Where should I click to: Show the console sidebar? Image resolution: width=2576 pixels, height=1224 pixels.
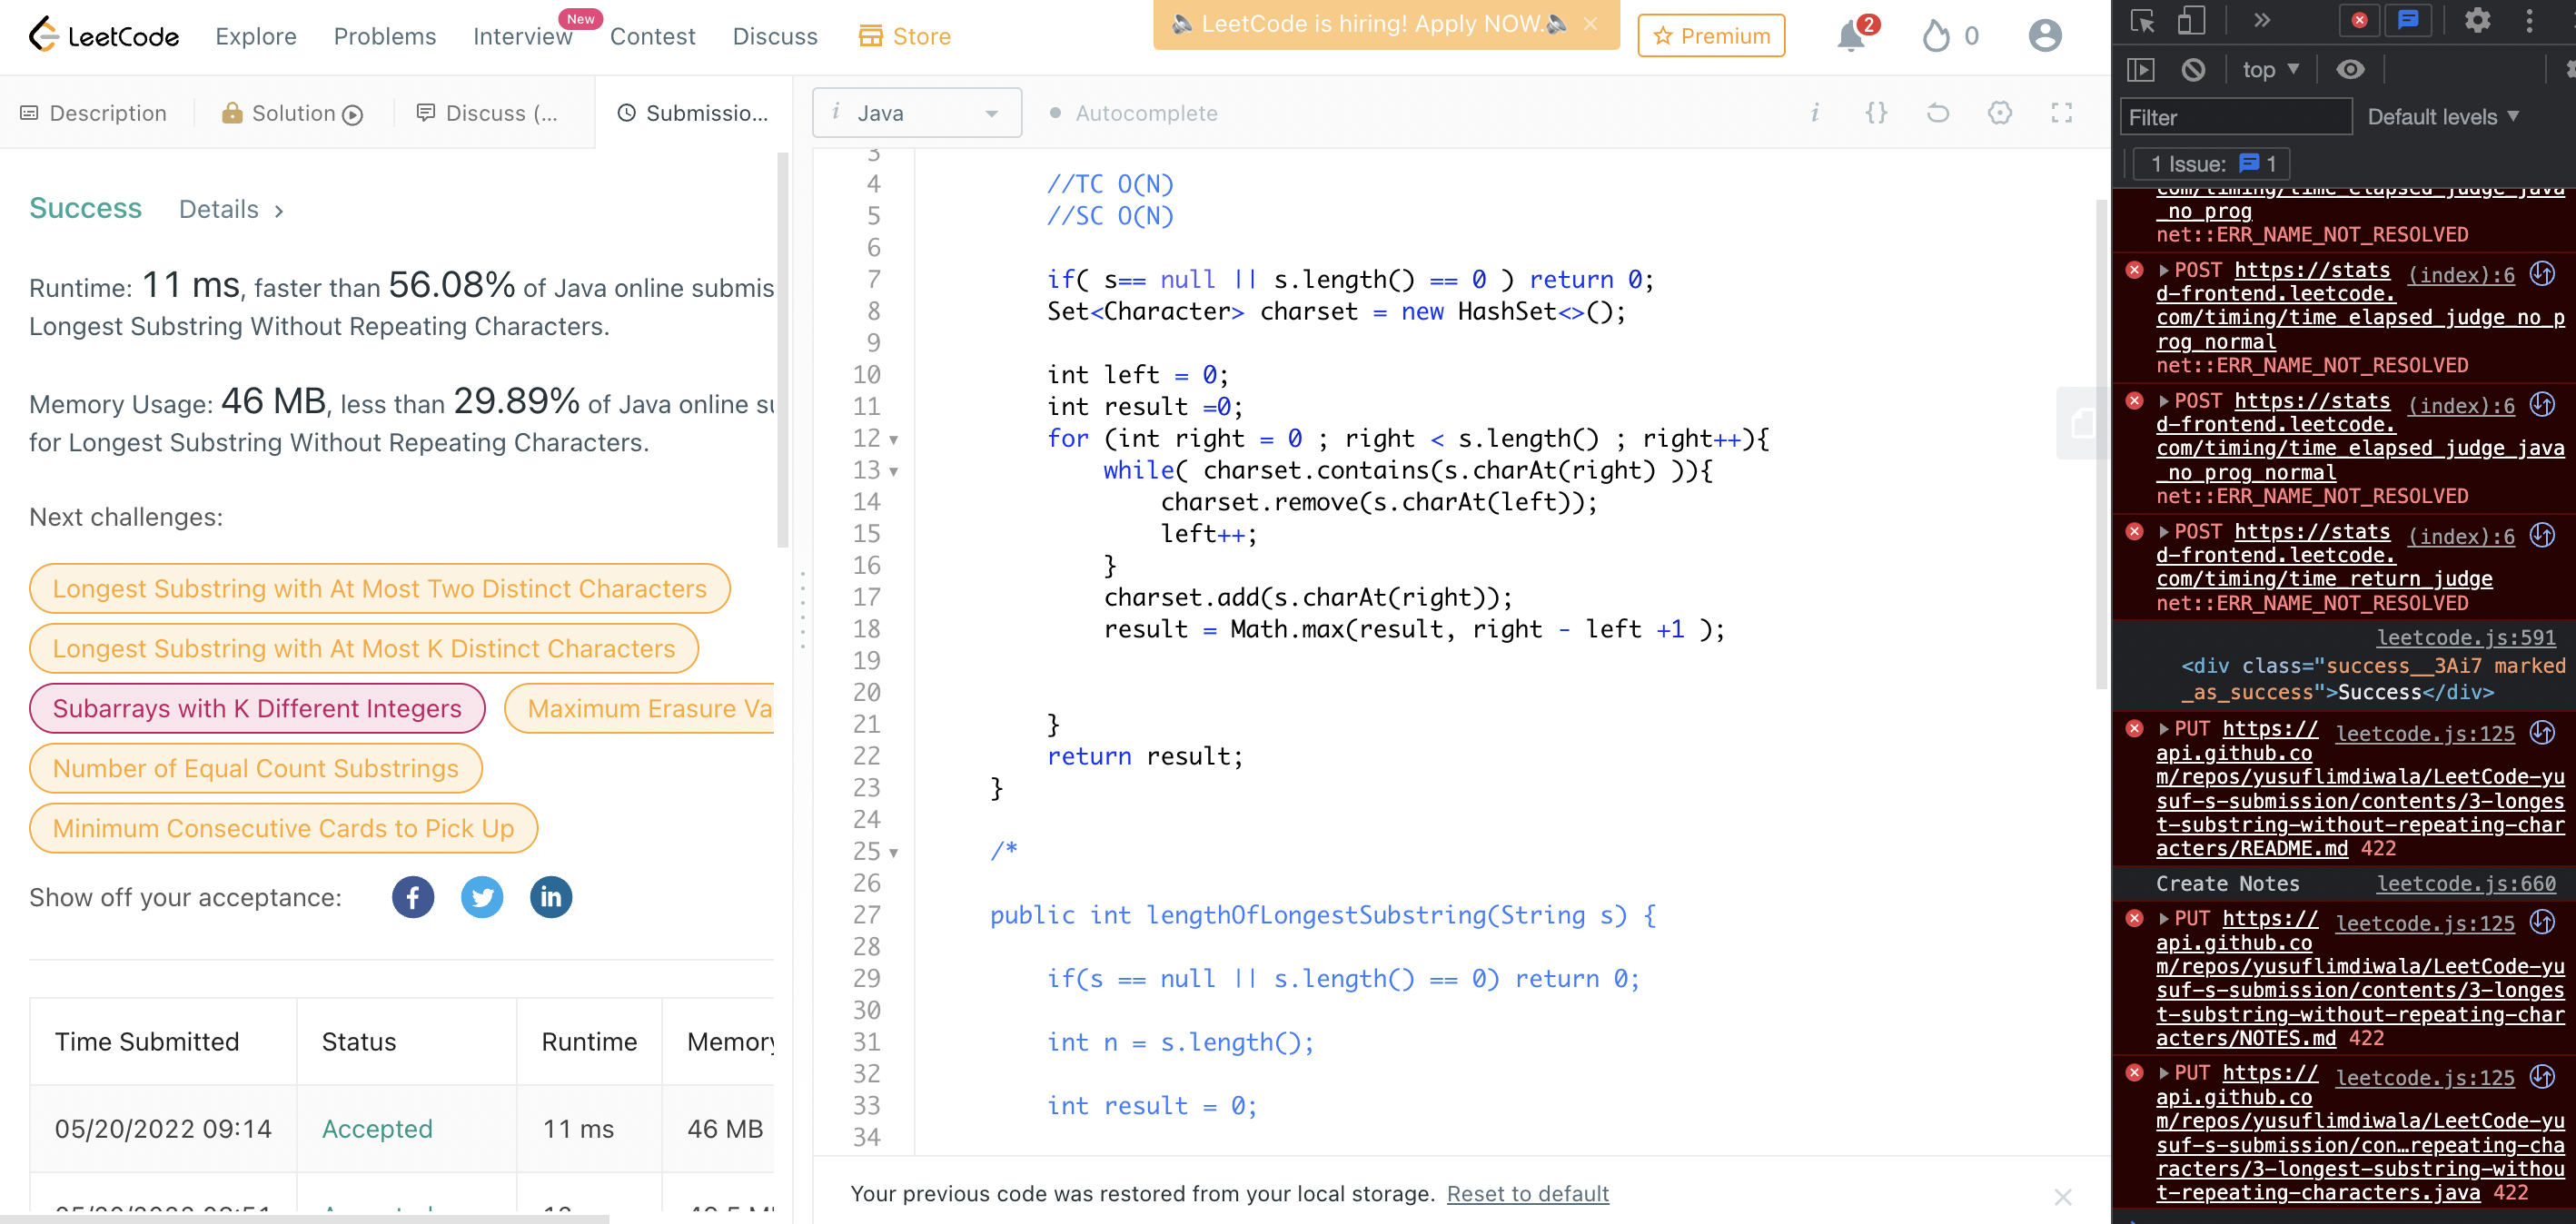click(x=2141, y=69)
